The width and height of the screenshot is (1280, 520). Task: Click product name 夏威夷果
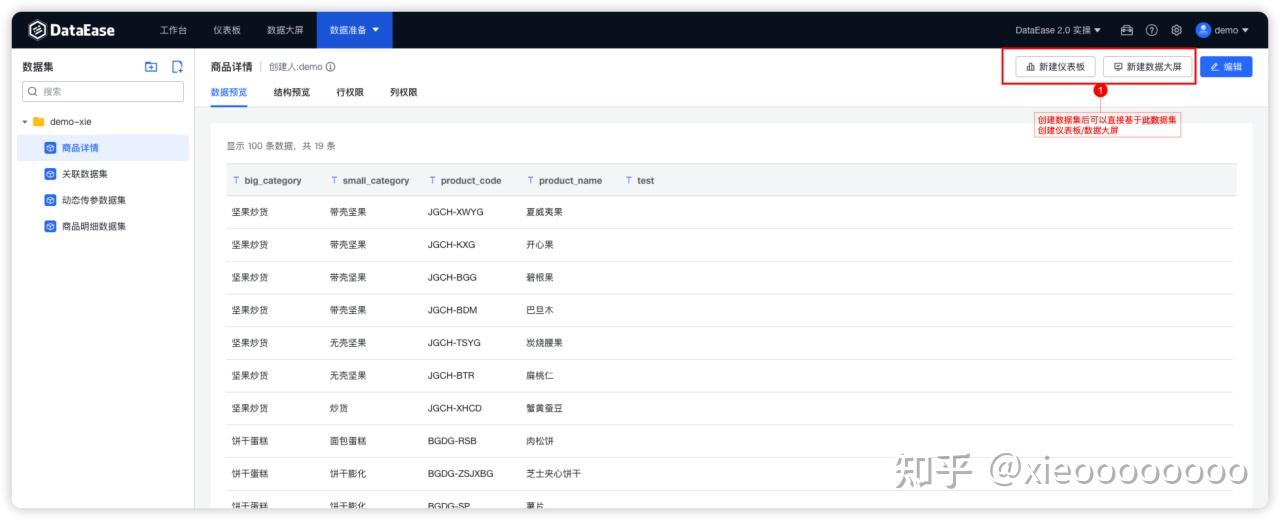(x=544, y=212)
